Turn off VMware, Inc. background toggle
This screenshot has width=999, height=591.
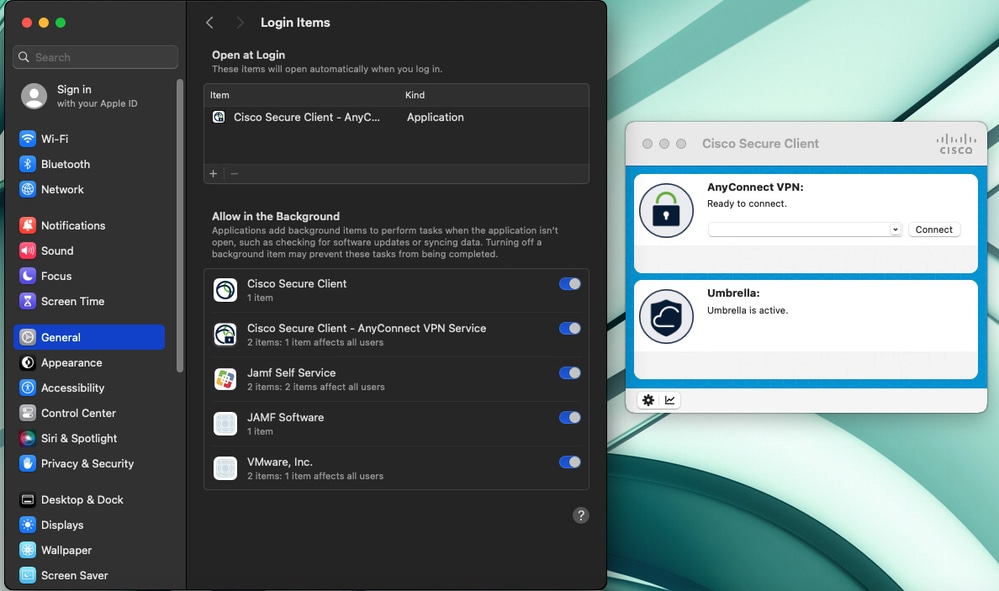569,462
